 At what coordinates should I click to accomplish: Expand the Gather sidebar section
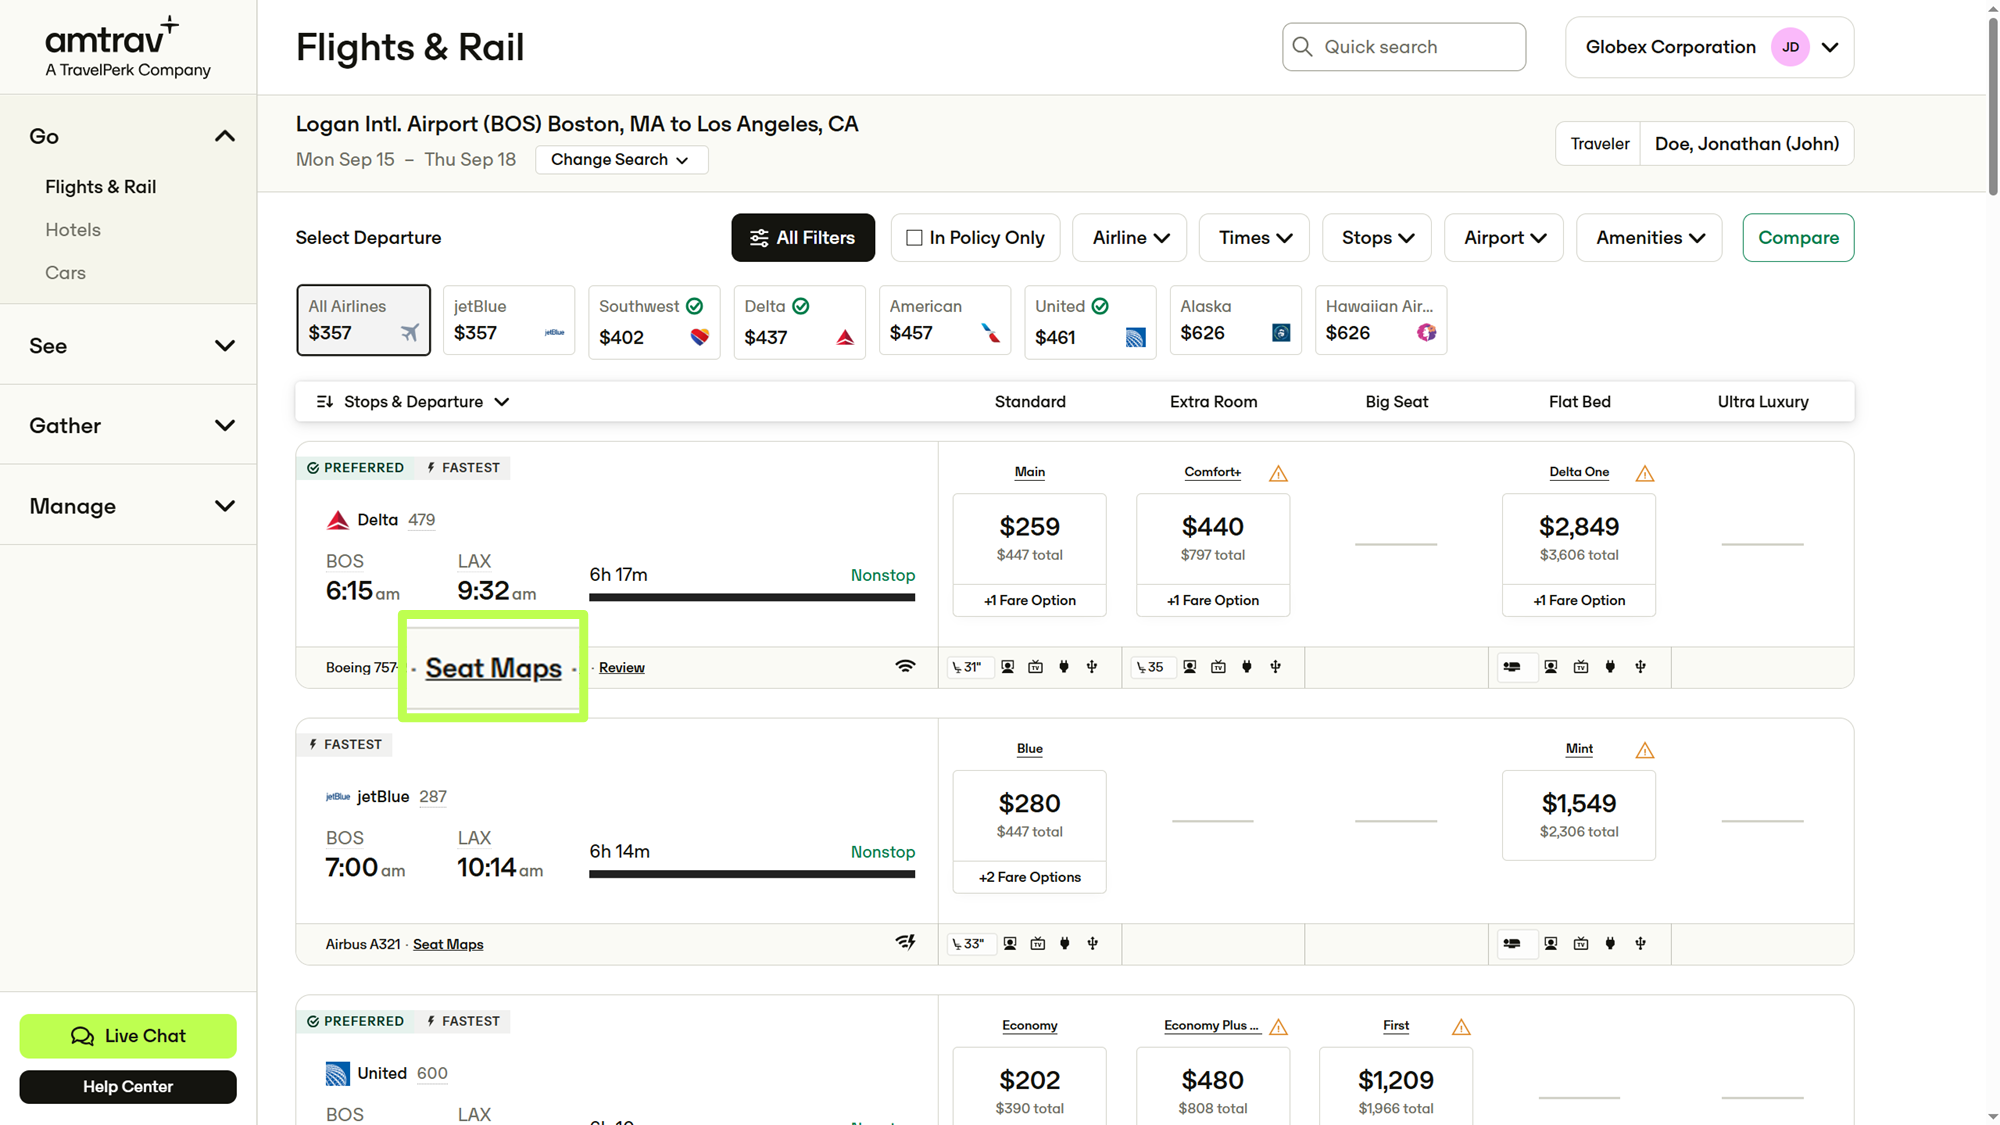[x=225, y=426]
